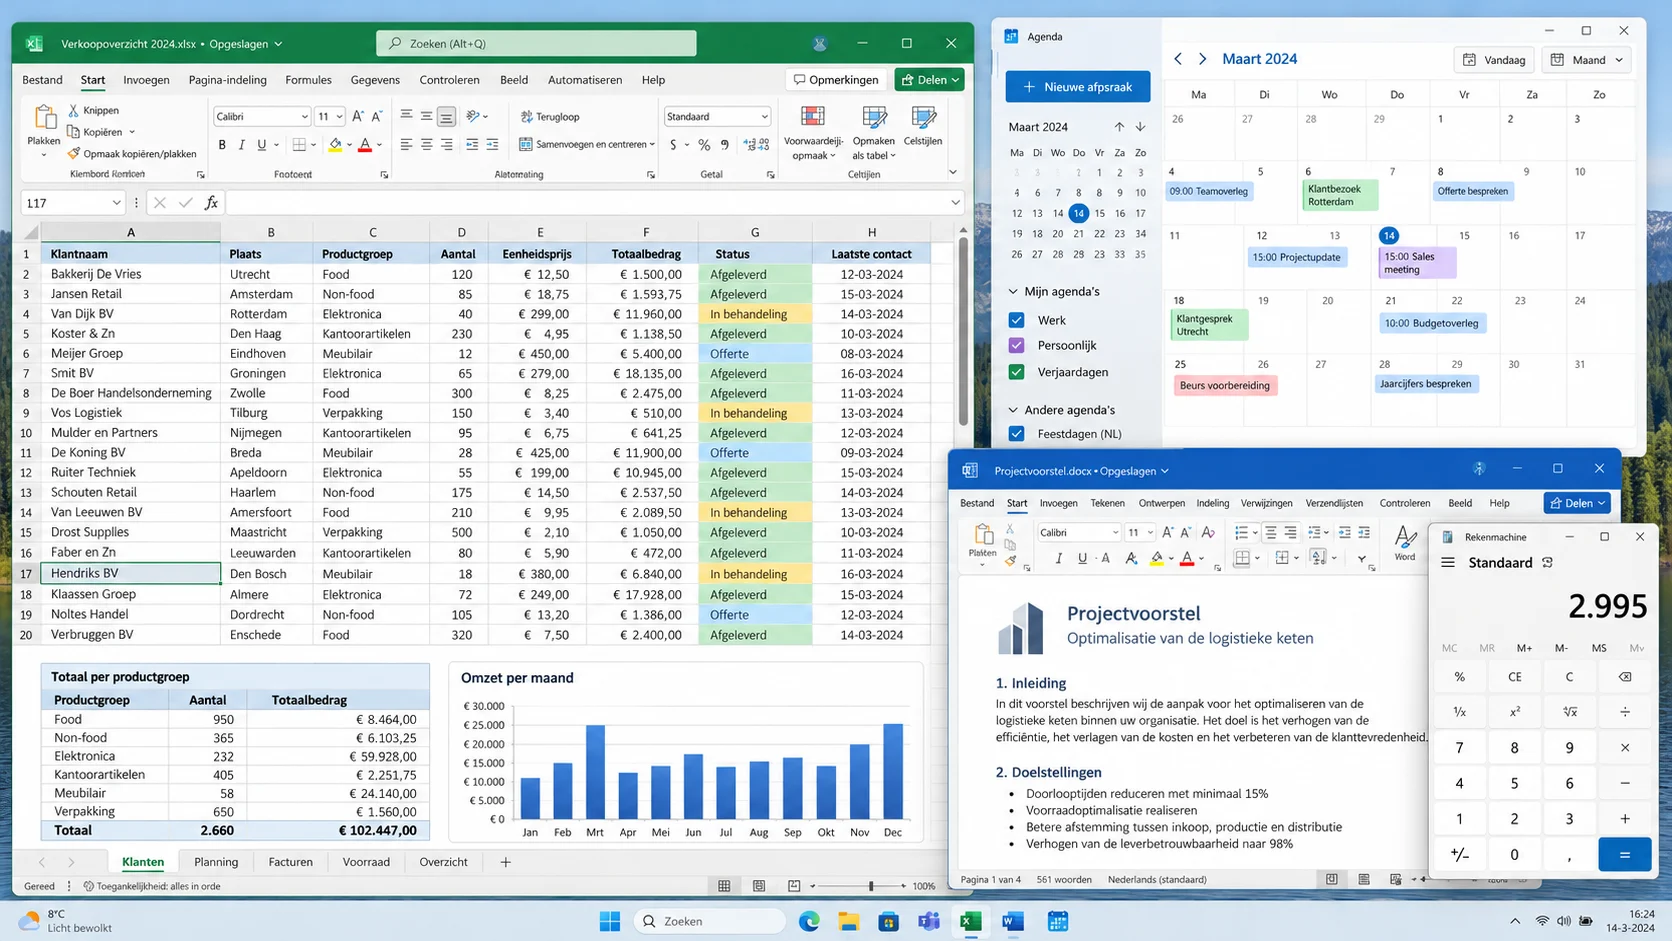
Task: Click the backspace key in Rekenmachine
Action: tap(1624, 677)
